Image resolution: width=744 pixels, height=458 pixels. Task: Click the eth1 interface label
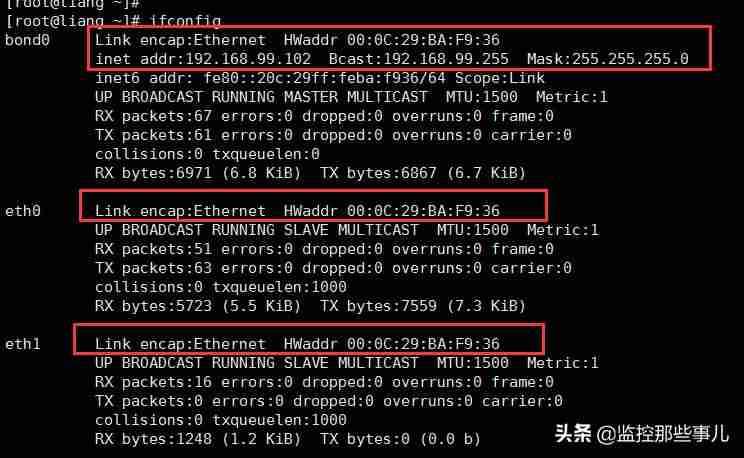(23, 344)
